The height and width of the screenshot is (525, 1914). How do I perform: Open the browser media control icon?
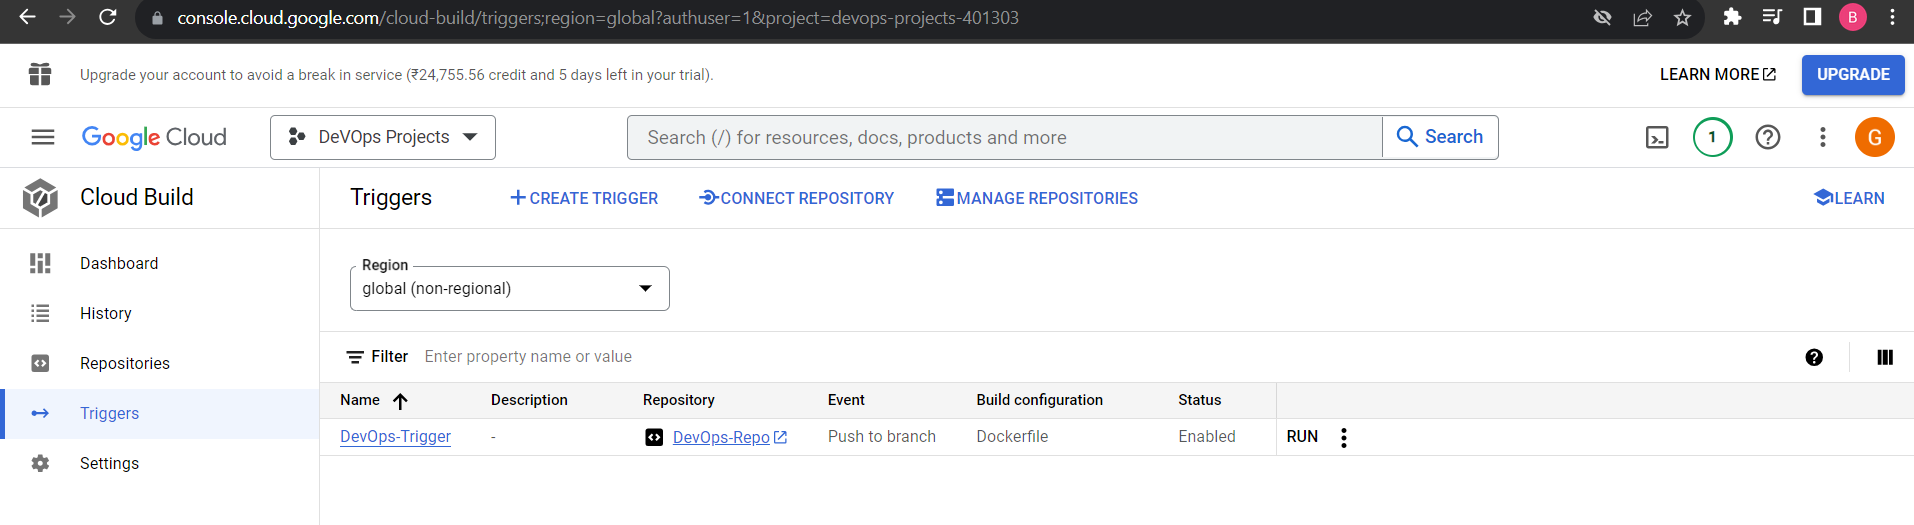1772,17
